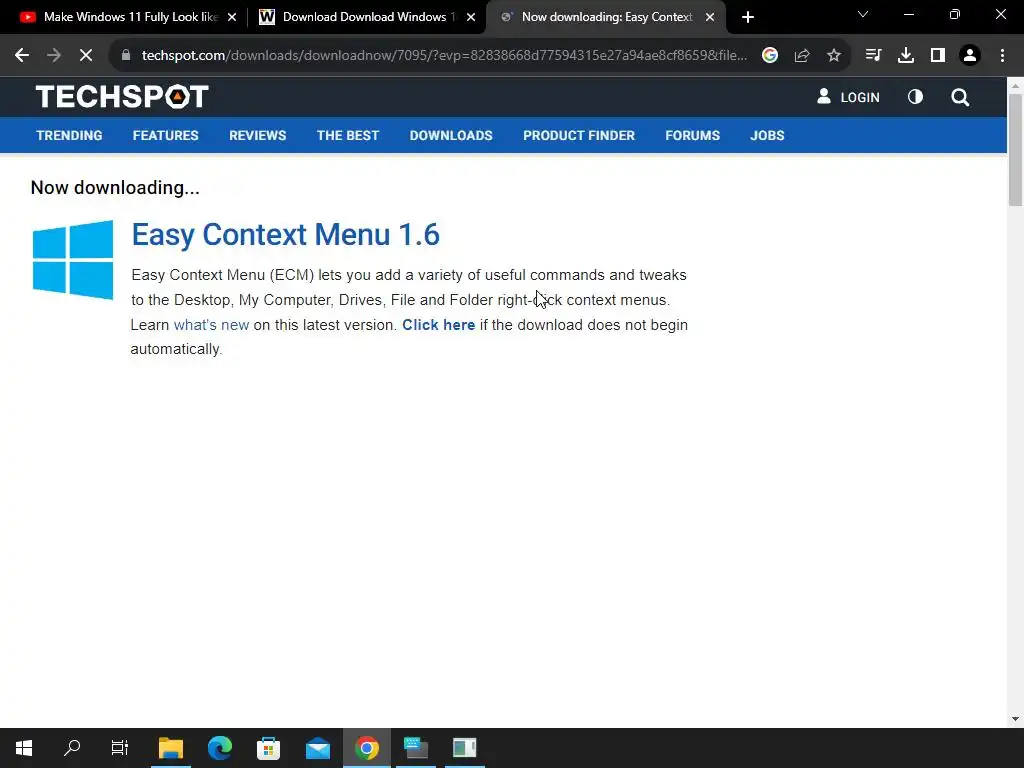Viewport: 1024px width, 768px height.
Task: Open TechSpot search icon
Action: pos(960,97)
